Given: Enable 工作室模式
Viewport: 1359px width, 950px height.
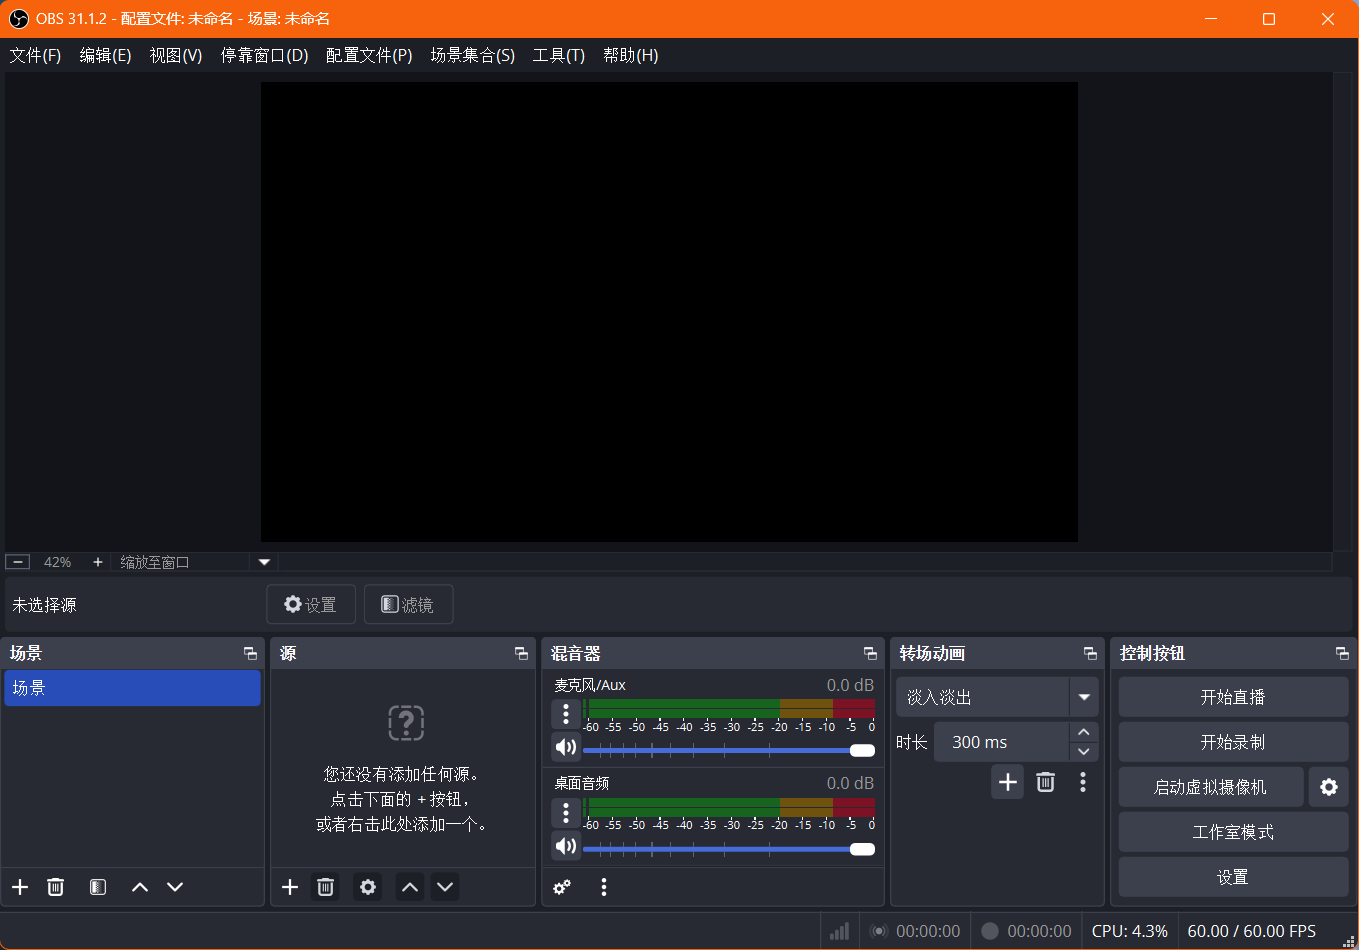Looking at the screenshot, I should pyautogui.click(x=1233, y=831).
